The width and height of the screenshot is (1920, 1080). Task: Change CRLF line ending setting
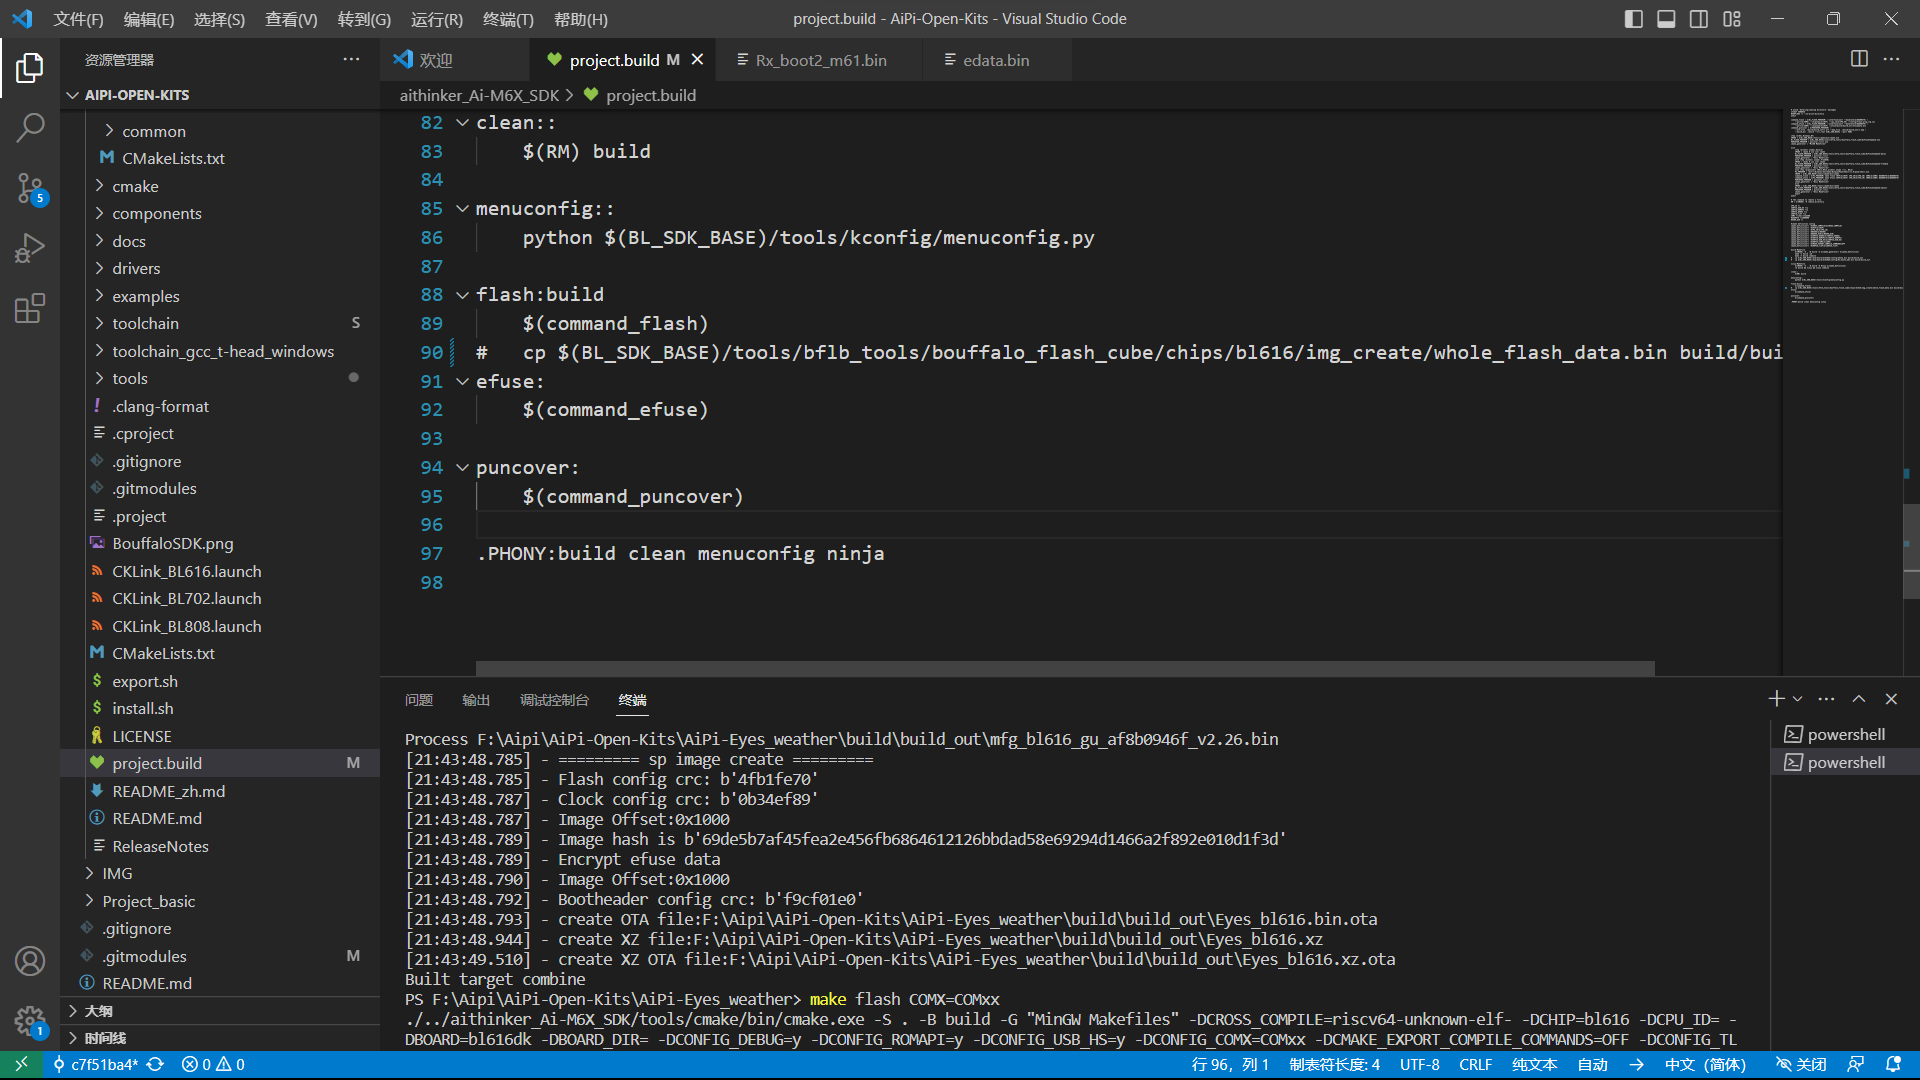[x=1475, y=1065]
